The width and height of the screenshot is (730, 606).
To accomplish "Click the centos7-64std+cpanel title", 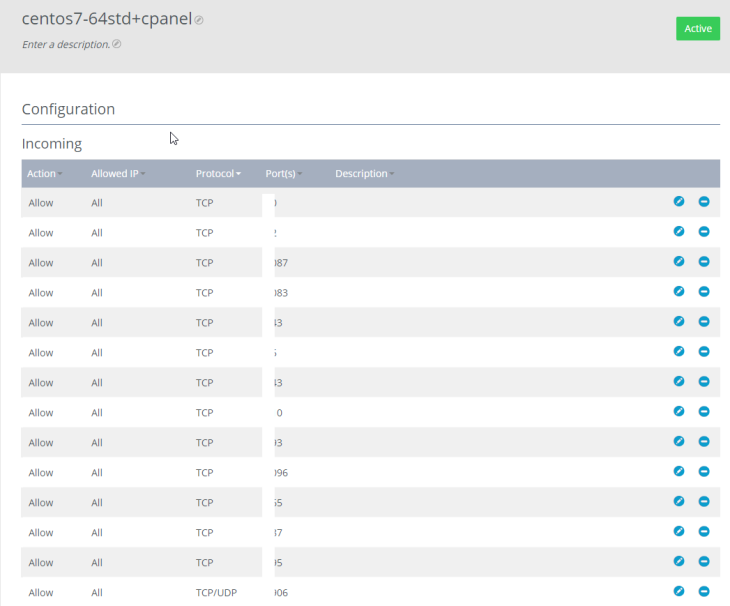I will point(107,19).
